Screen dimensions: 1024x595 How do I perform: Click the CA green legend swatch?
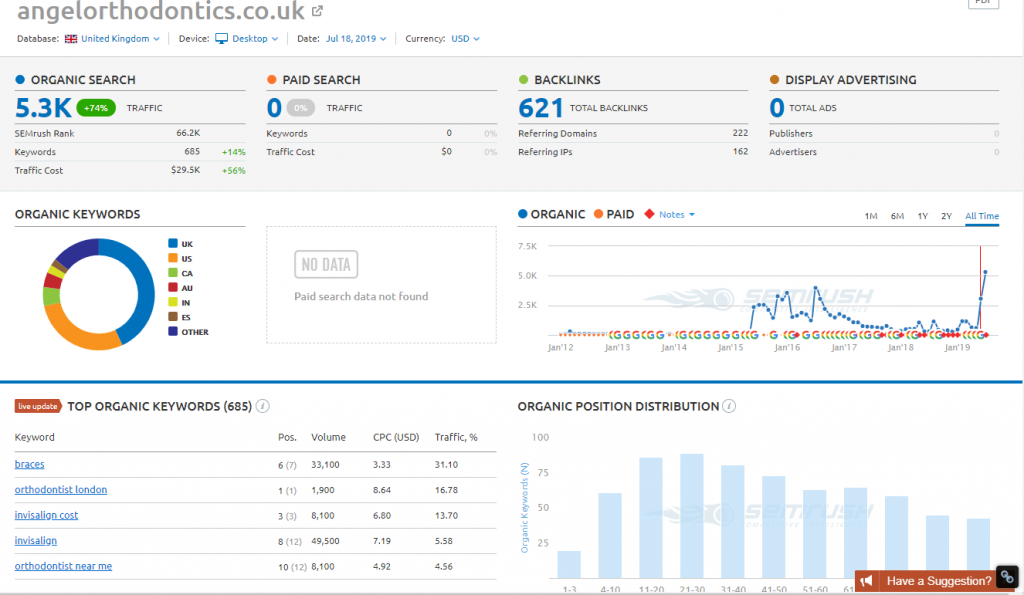click(x=173, y=273)
